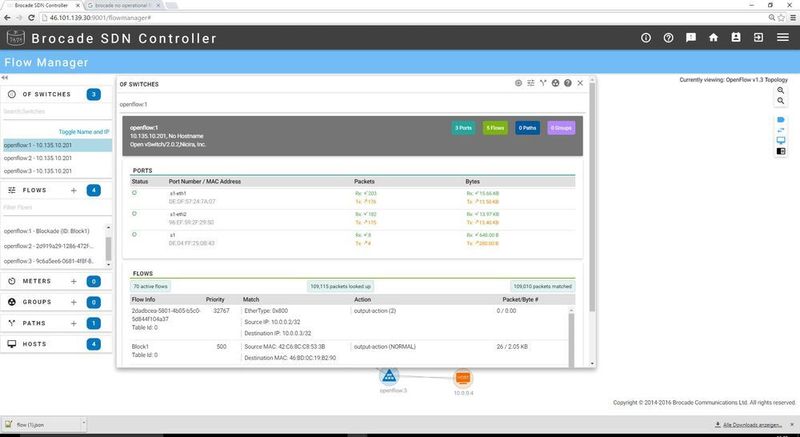This screenshot has height=437, width=800.
Task: Expand the Meters sidebar section
Action: coord(37,281)
